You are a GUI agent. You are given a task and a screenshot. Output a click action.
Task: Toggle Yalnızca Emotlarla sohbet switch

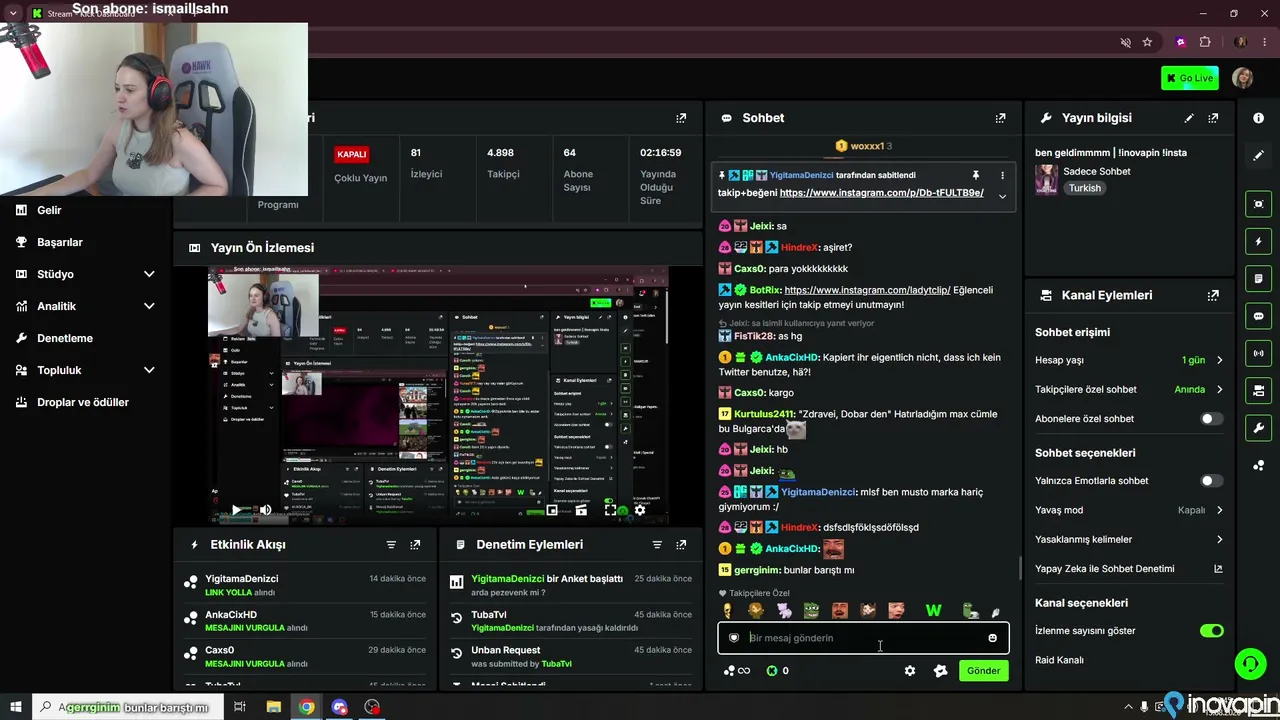click(x=1211, y=481)
